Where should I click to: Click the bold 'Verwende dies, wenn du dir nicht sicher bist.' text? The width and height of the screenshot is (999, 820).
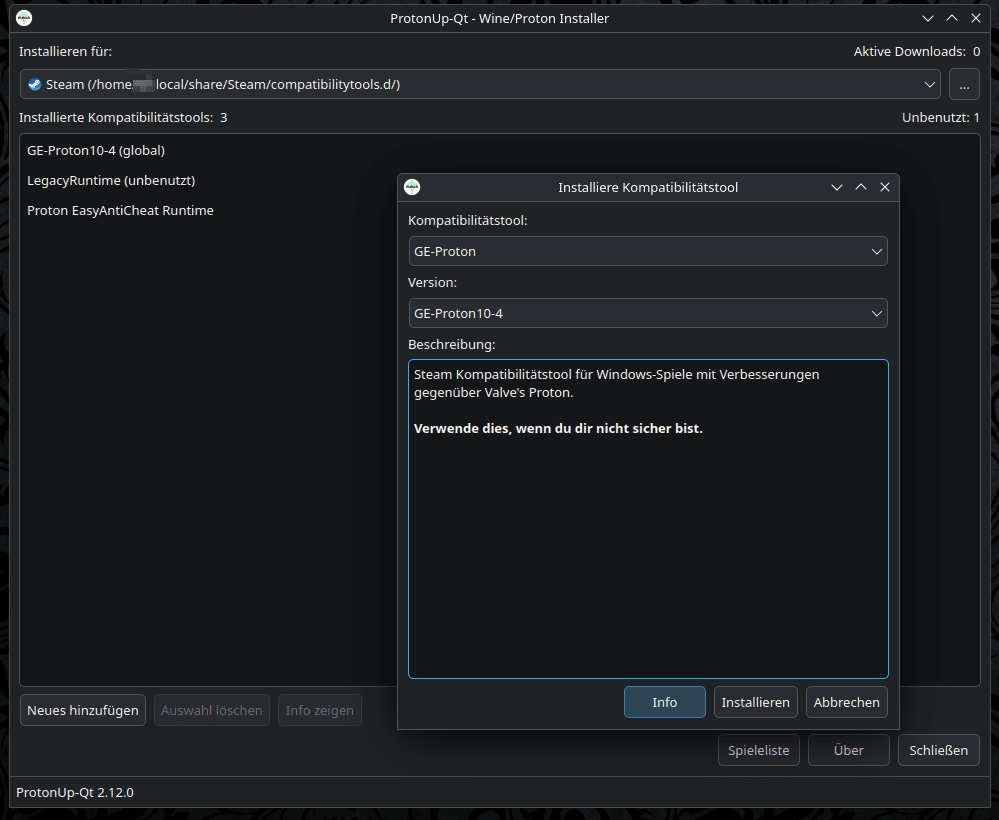[x=558, y=428]
